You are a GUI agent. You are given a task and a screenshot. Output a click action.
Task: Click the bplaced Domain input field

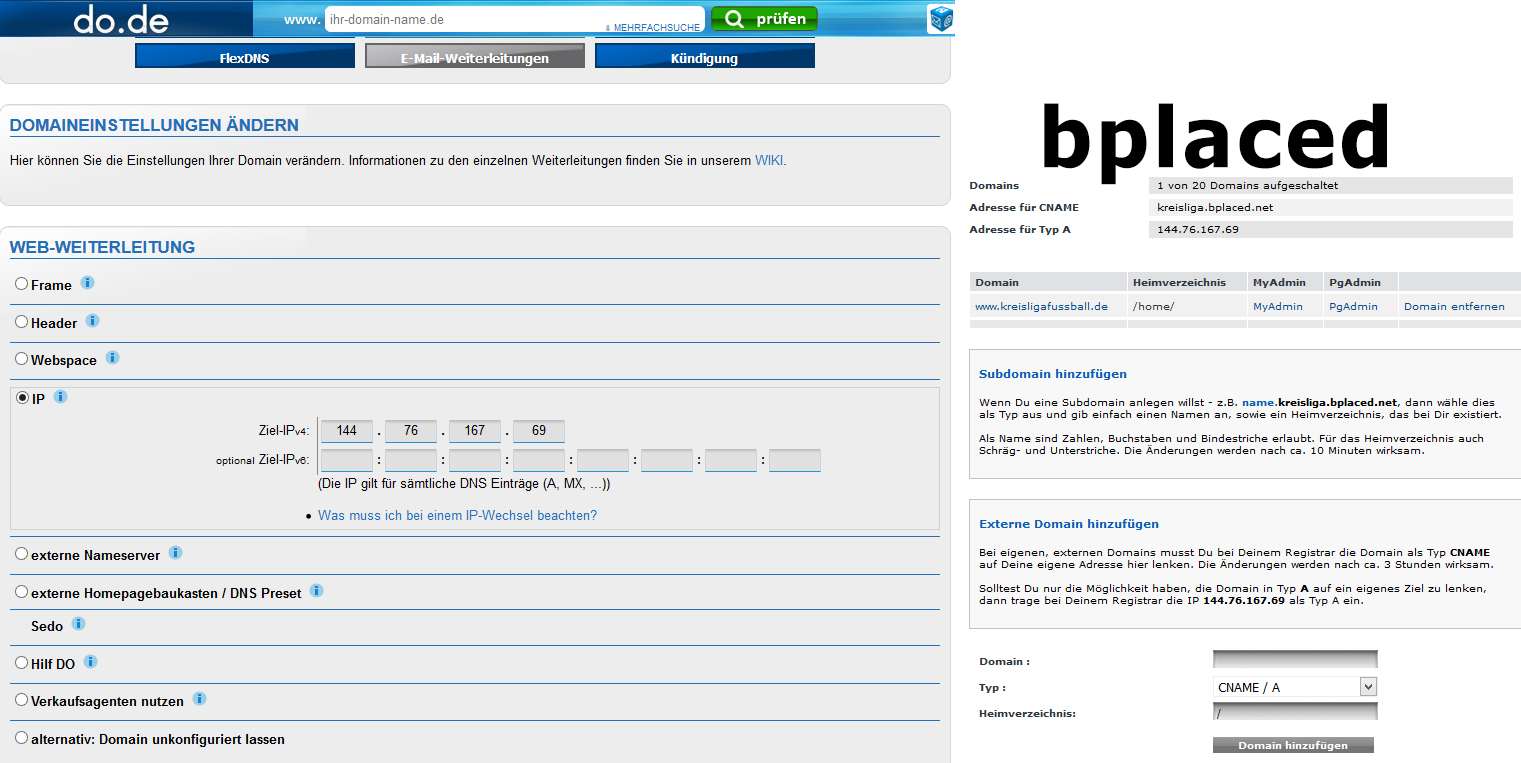tap(1295, 659)
